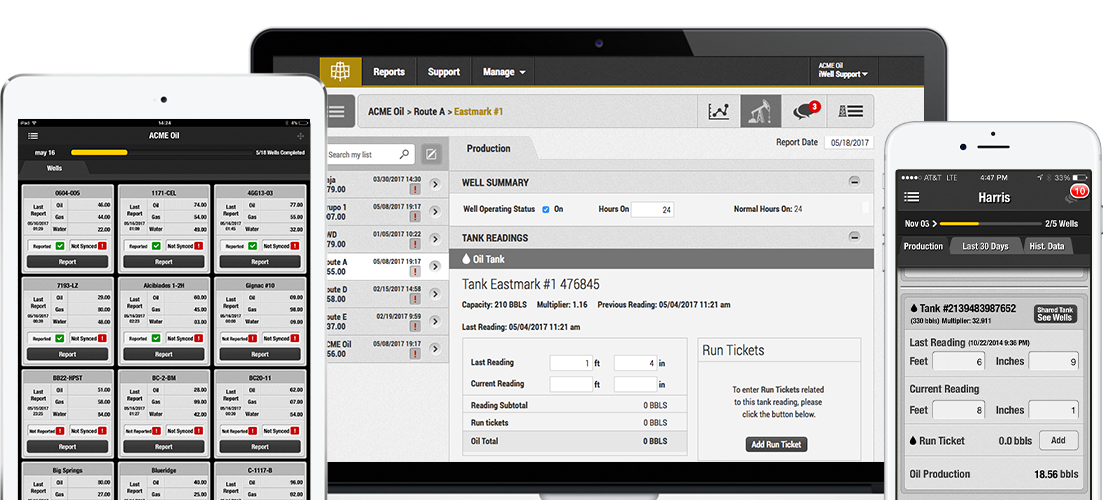
Task: Open comments with 3 notifications
Action: (x=805, y=111)
